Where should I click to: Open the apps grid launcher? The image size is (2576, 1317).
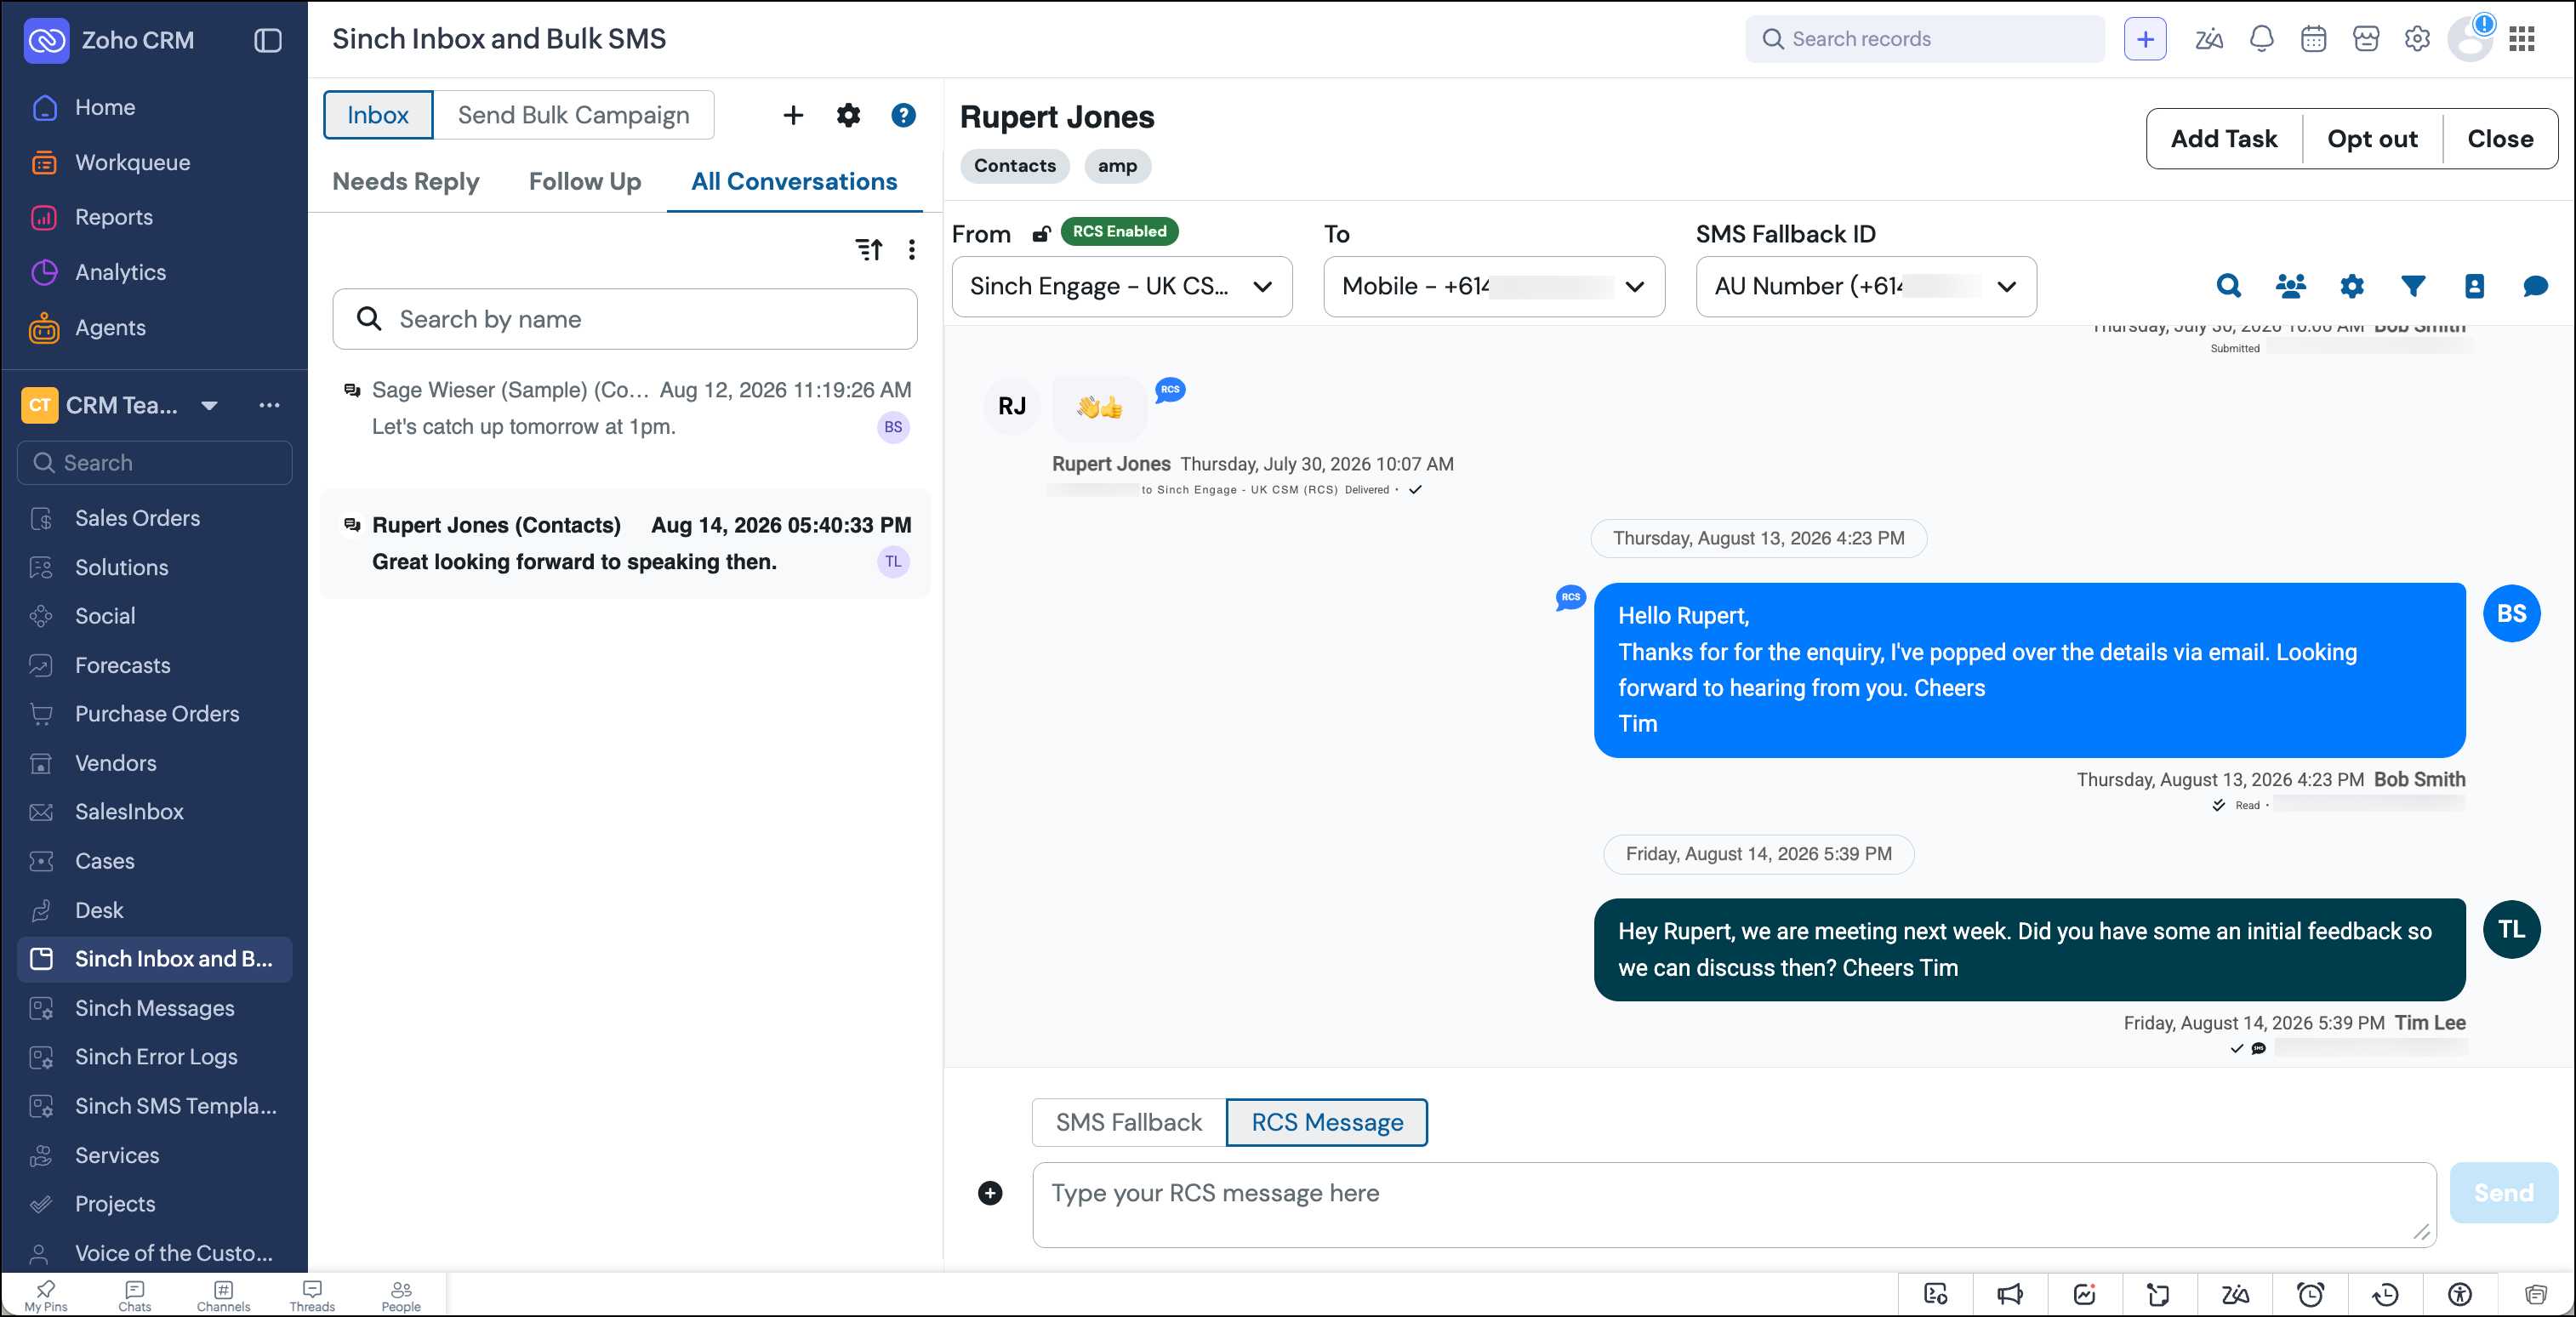coord(2522,39)
